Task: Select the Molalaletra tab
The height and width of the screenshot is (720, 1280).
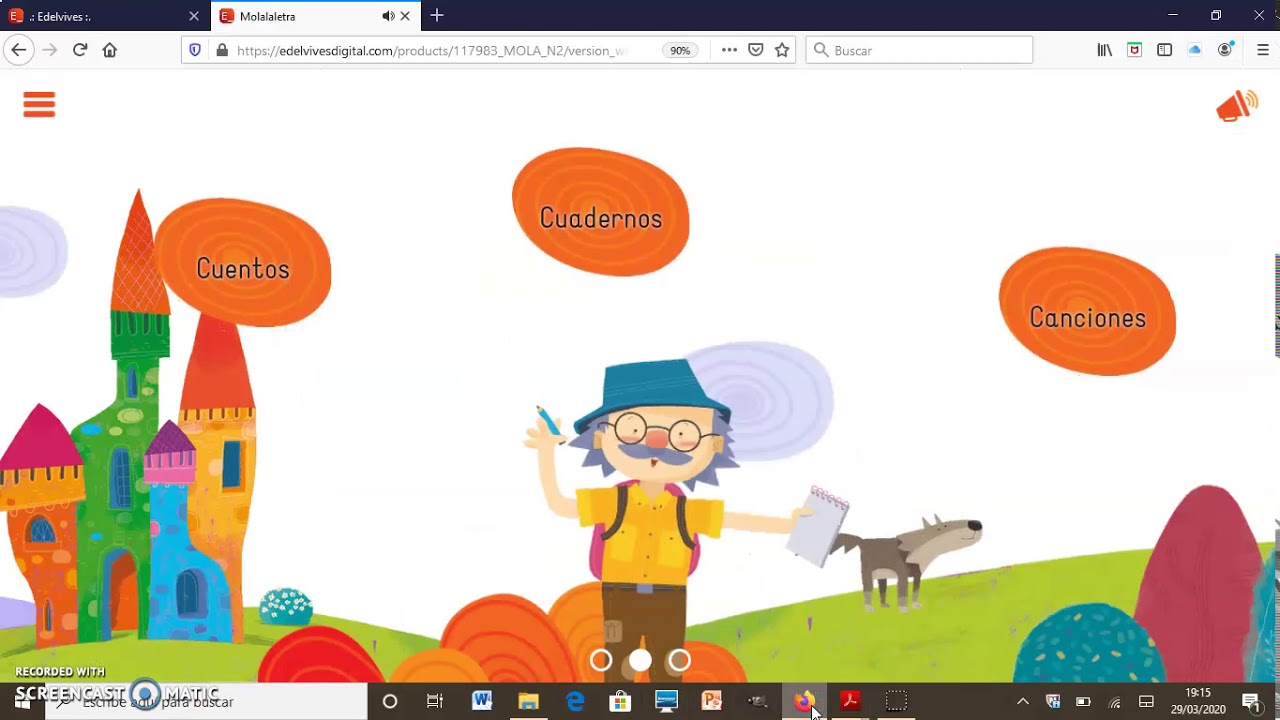Action: coord(300,16)
